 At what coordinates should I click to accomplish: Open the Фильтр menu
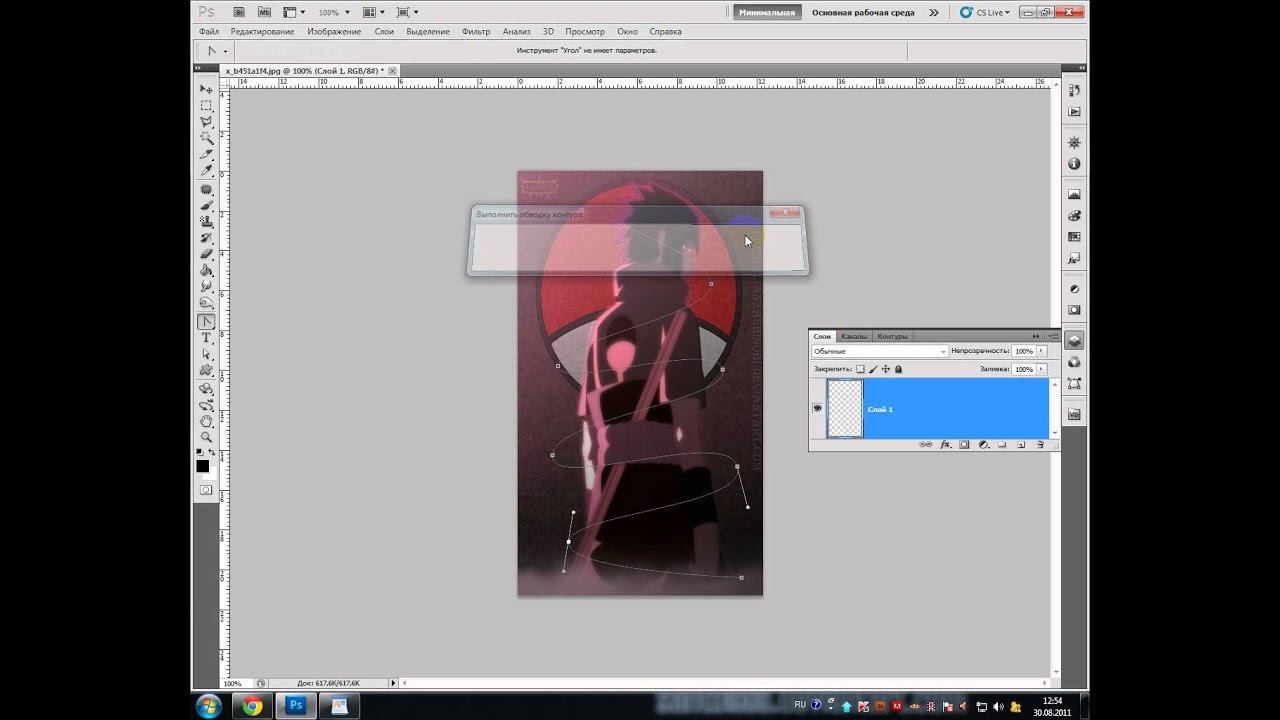coord(476,32)
